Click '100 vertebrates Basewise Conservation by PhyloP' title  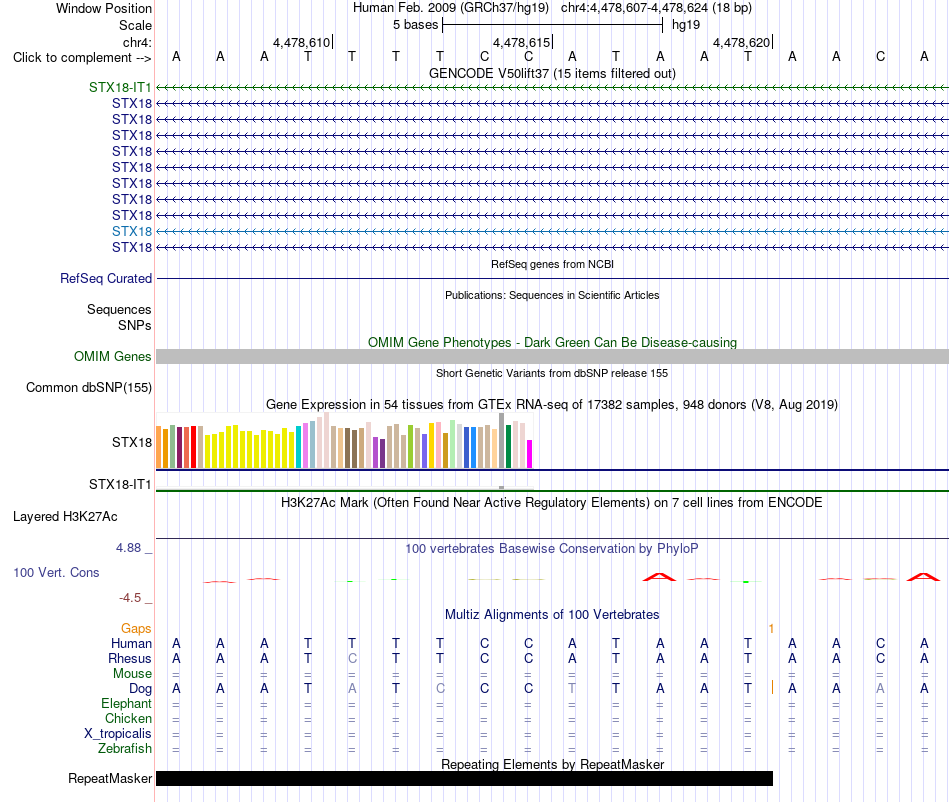(x=552, y=549)
